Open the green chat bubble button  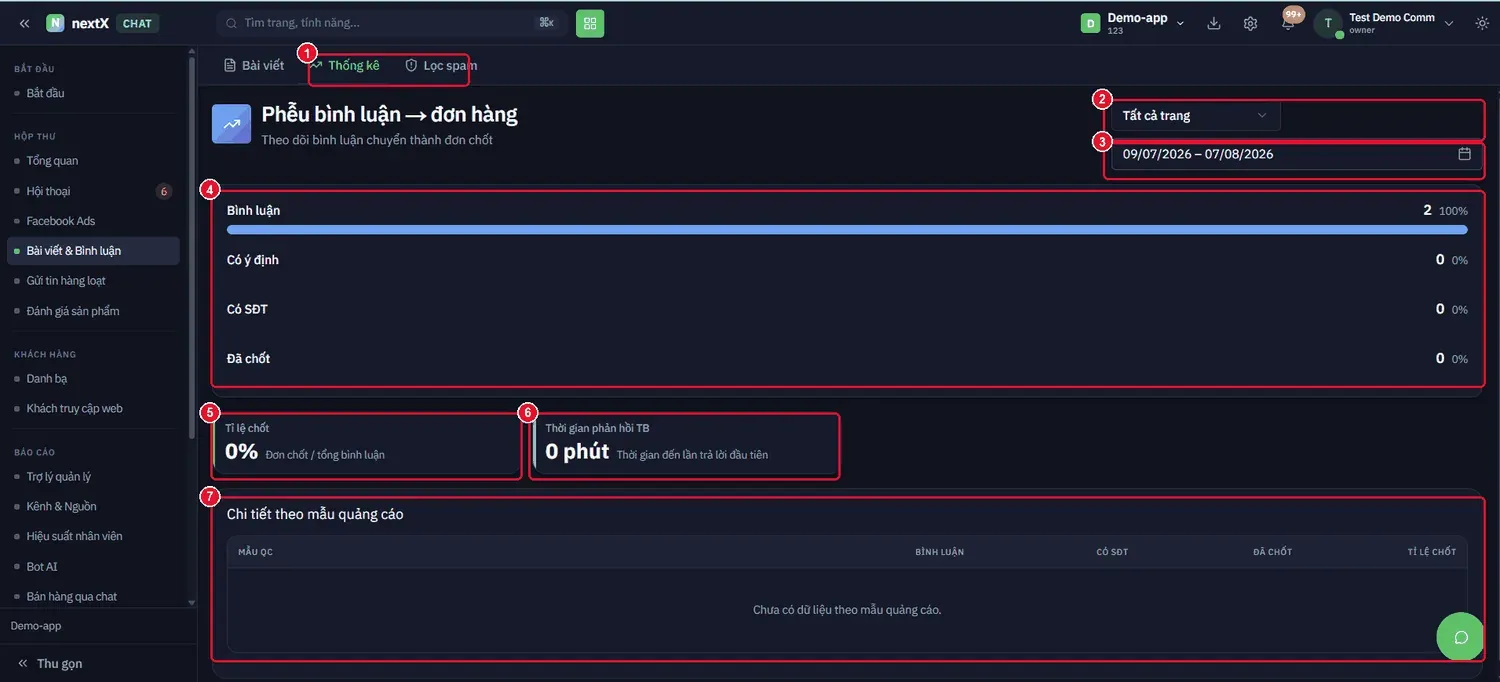point(1461,637)
